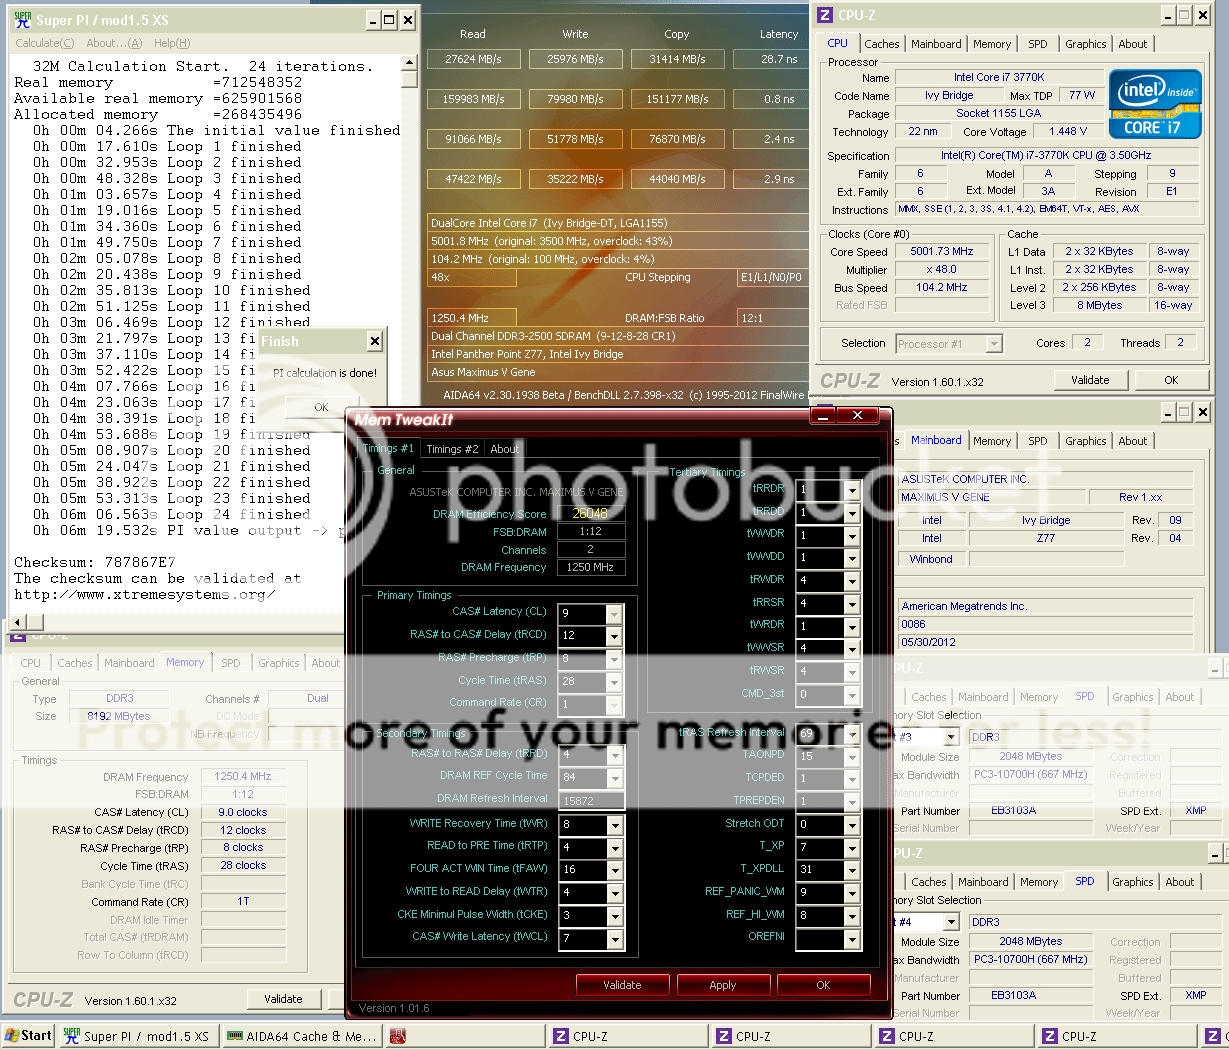Click OK in the PI calculation dialog
This screenshot has width=1229, height=1050.
point(321,407)
